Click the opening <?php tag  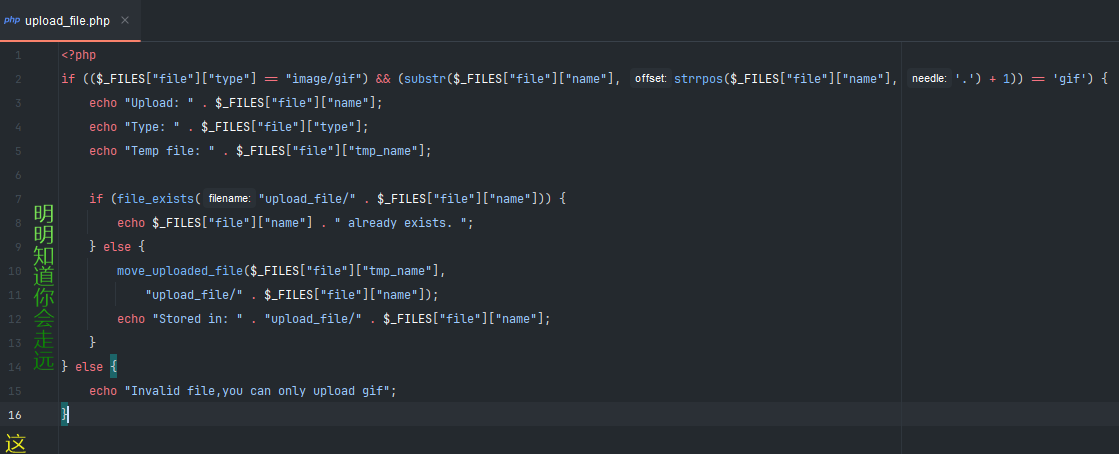click(x=78, y=54)
